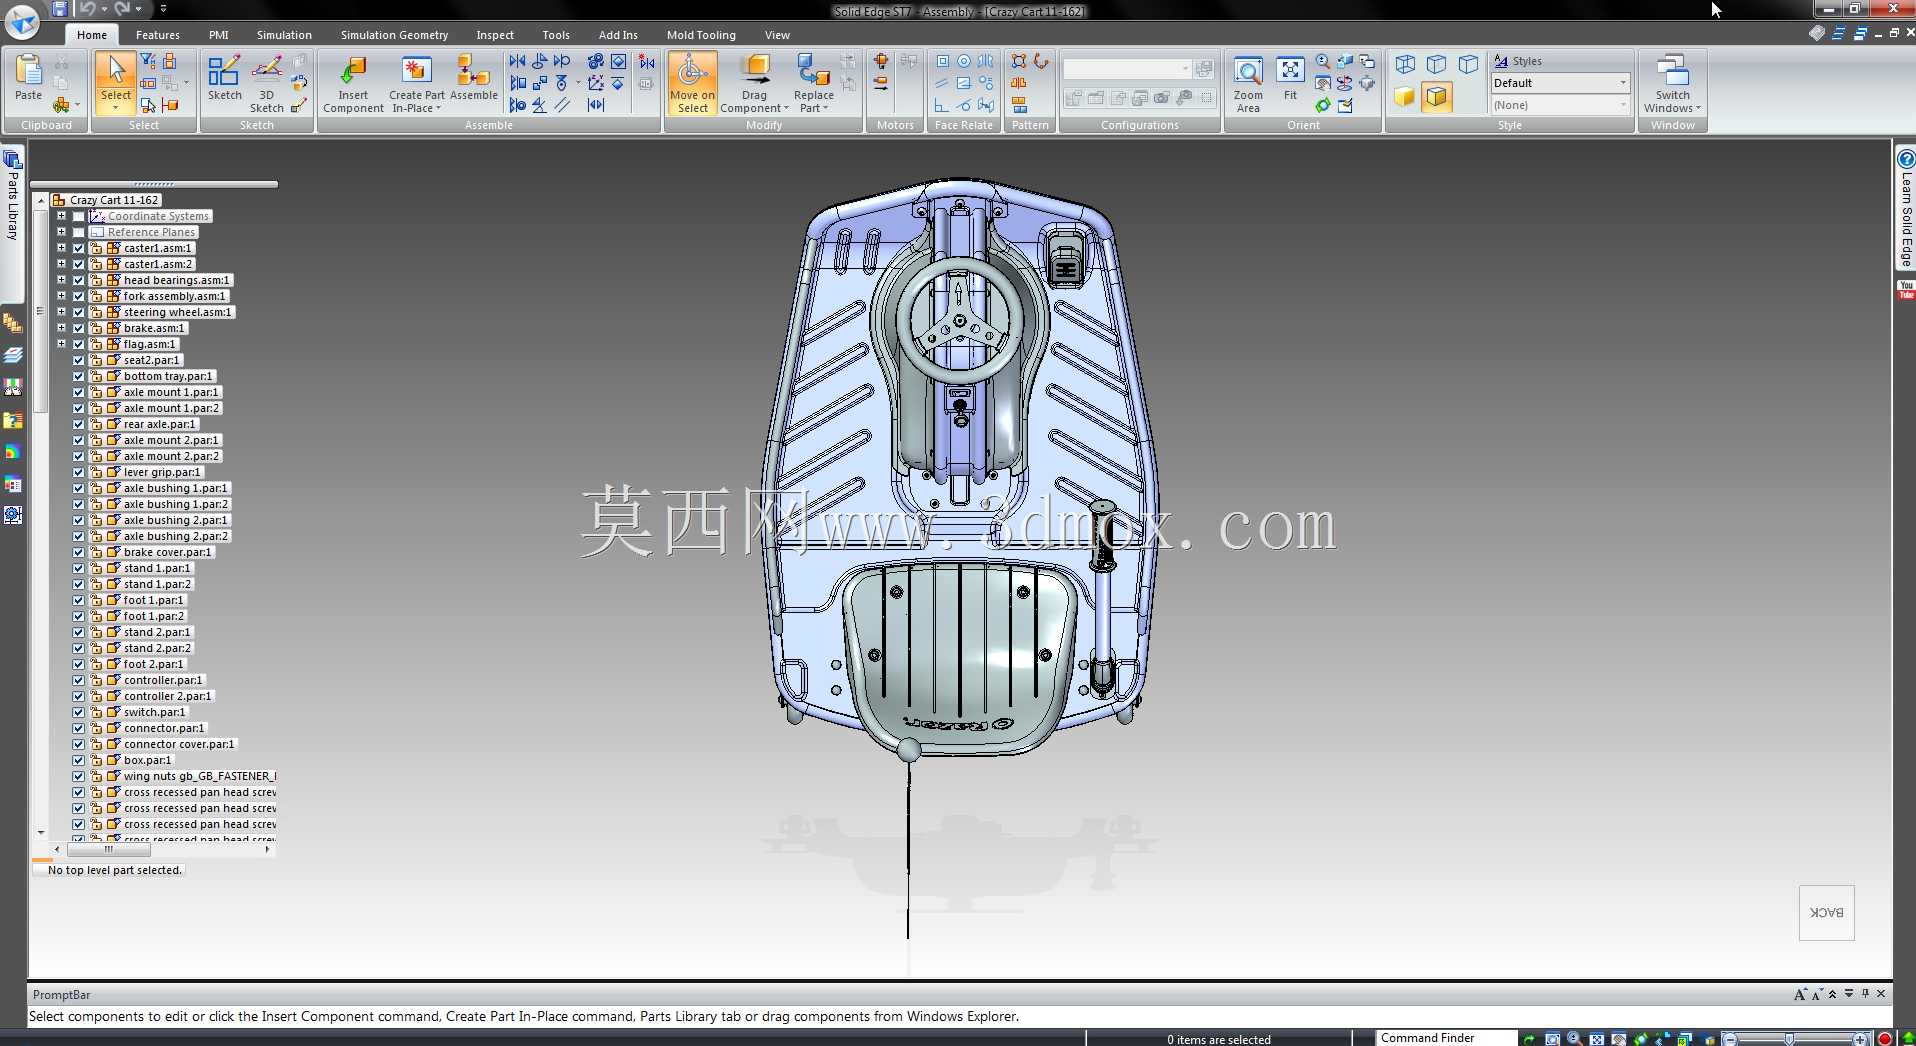1916x1046 pixels.
Task: Expand the Coordinate Systems tree node
Action: [x=61, y=216]
